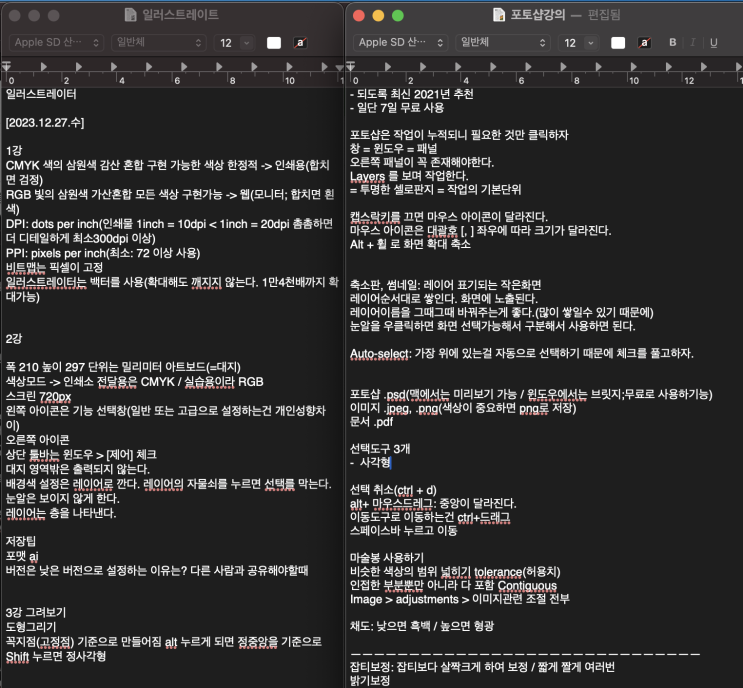The width and height of the screenshot is (743, 688).
Task: Click document icon in 포토샵강의 title bar
Action: (x=498, y=15)
